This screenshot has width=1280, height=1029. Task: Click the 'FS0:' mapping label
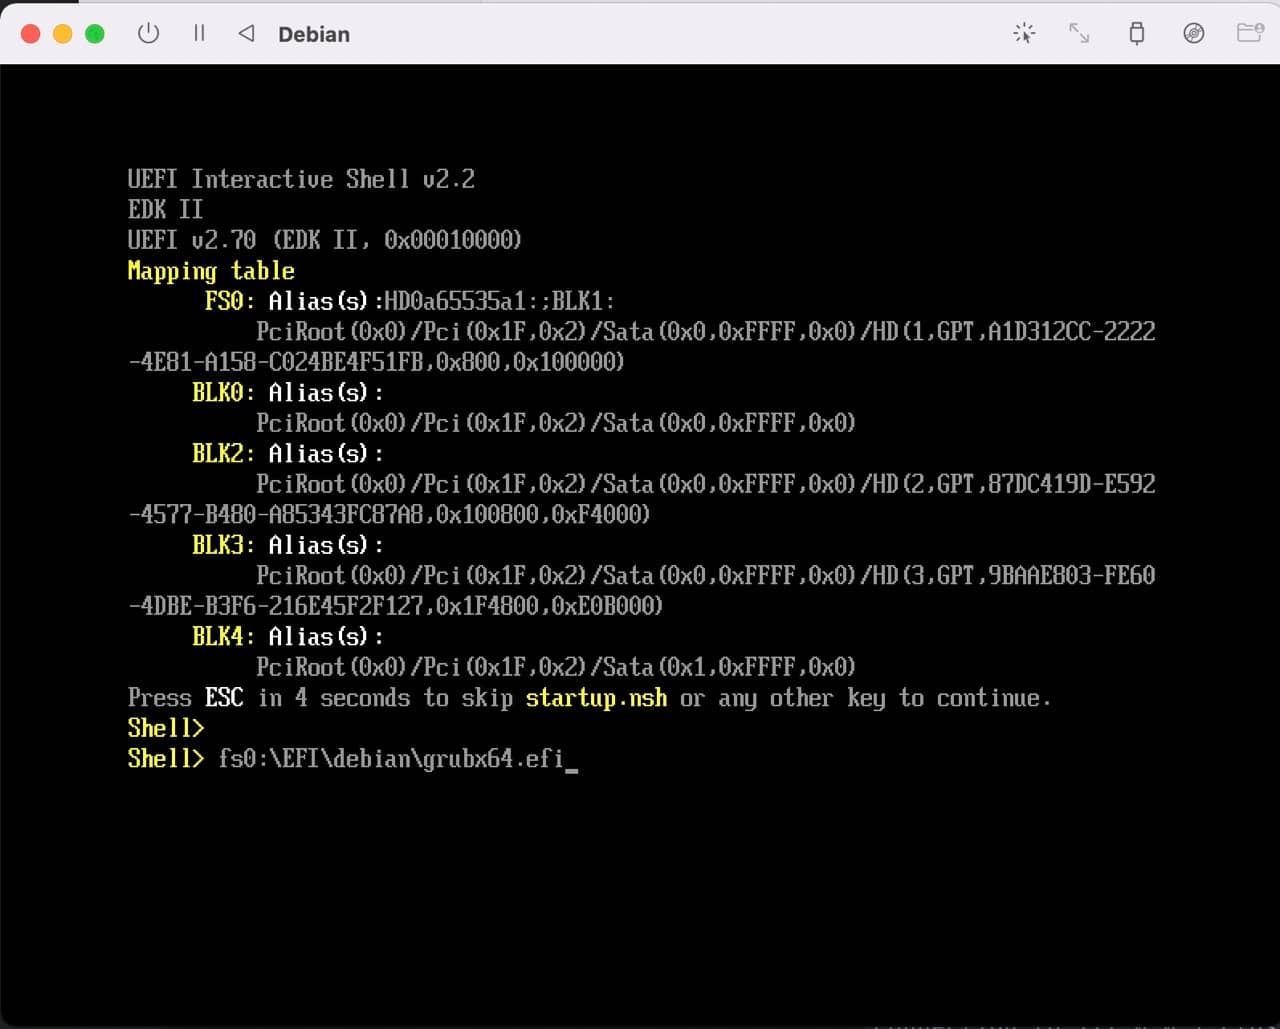(x=230, y=301)
